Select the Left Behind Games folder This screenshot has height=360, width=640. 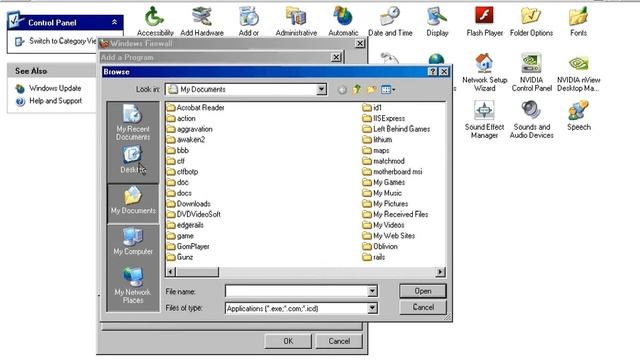[396, 129]
